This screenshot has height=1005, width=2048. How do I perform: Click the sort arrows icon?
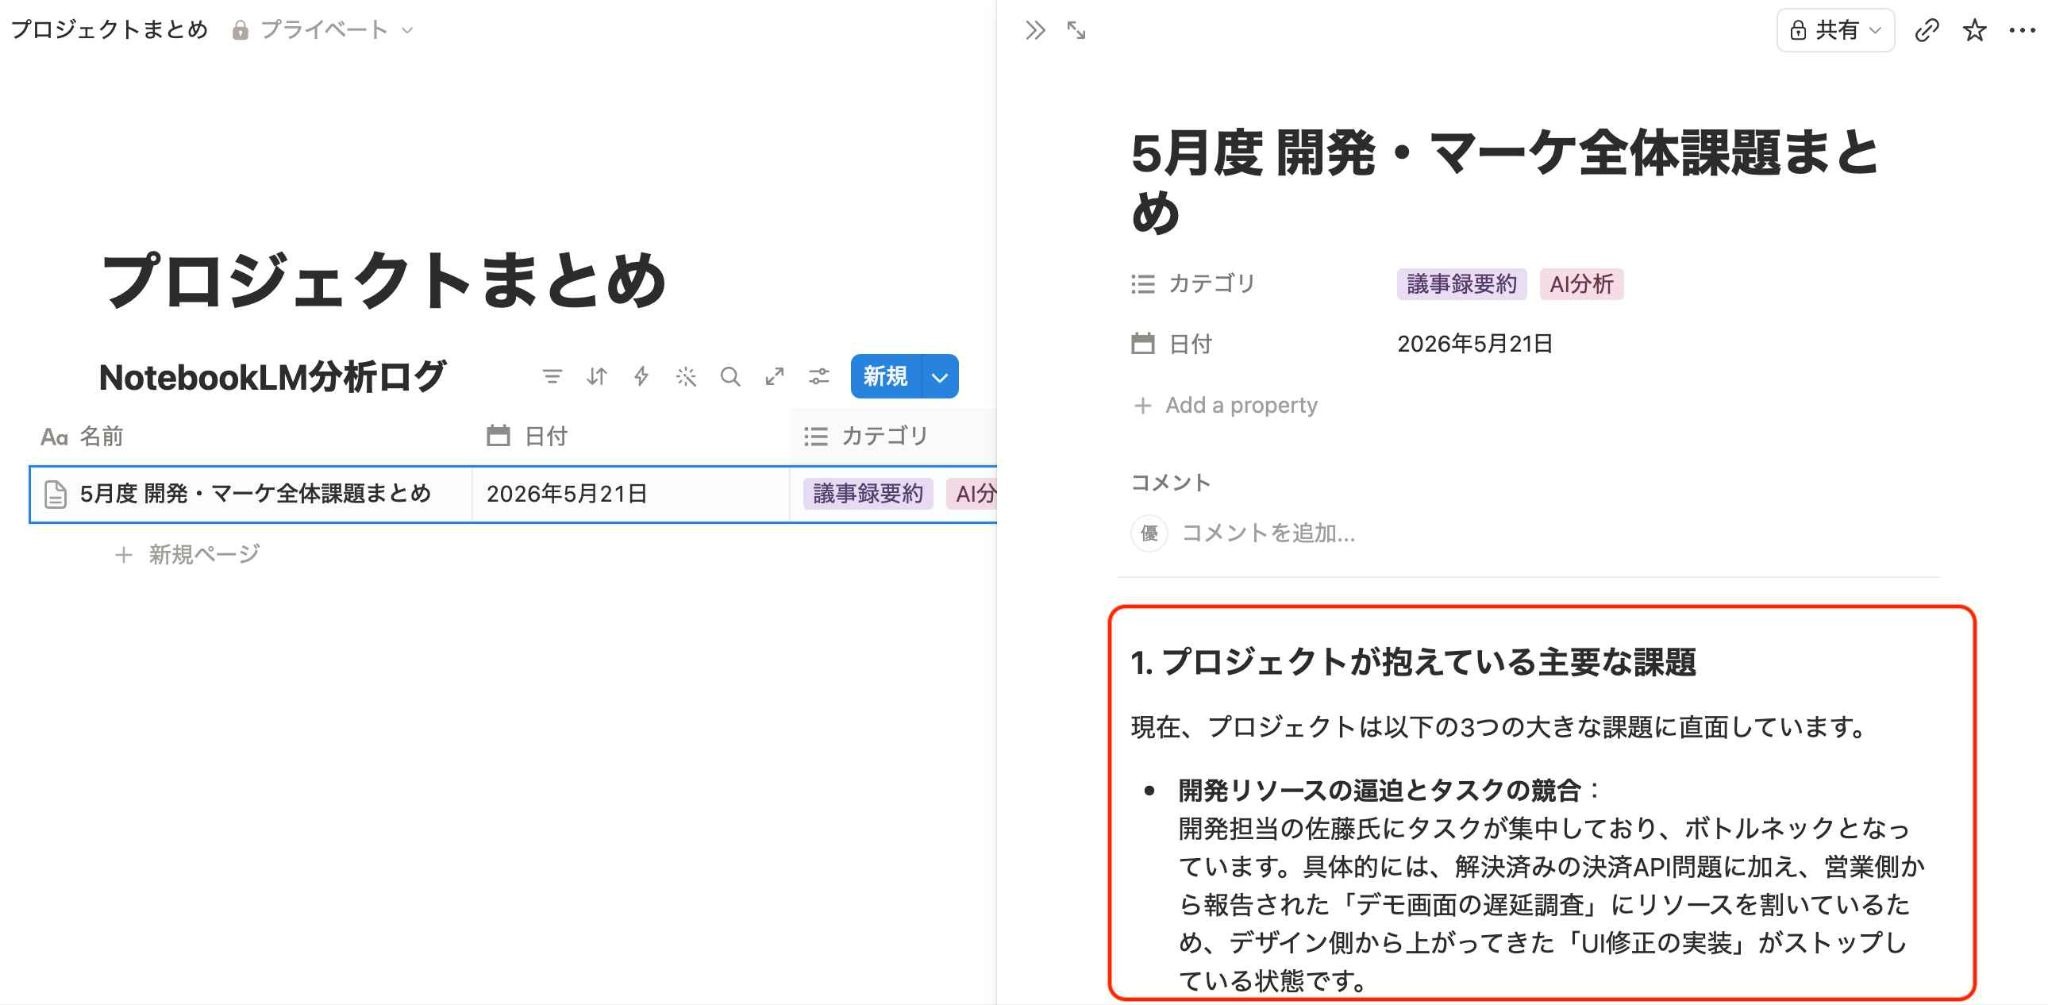tap(597, 377)
